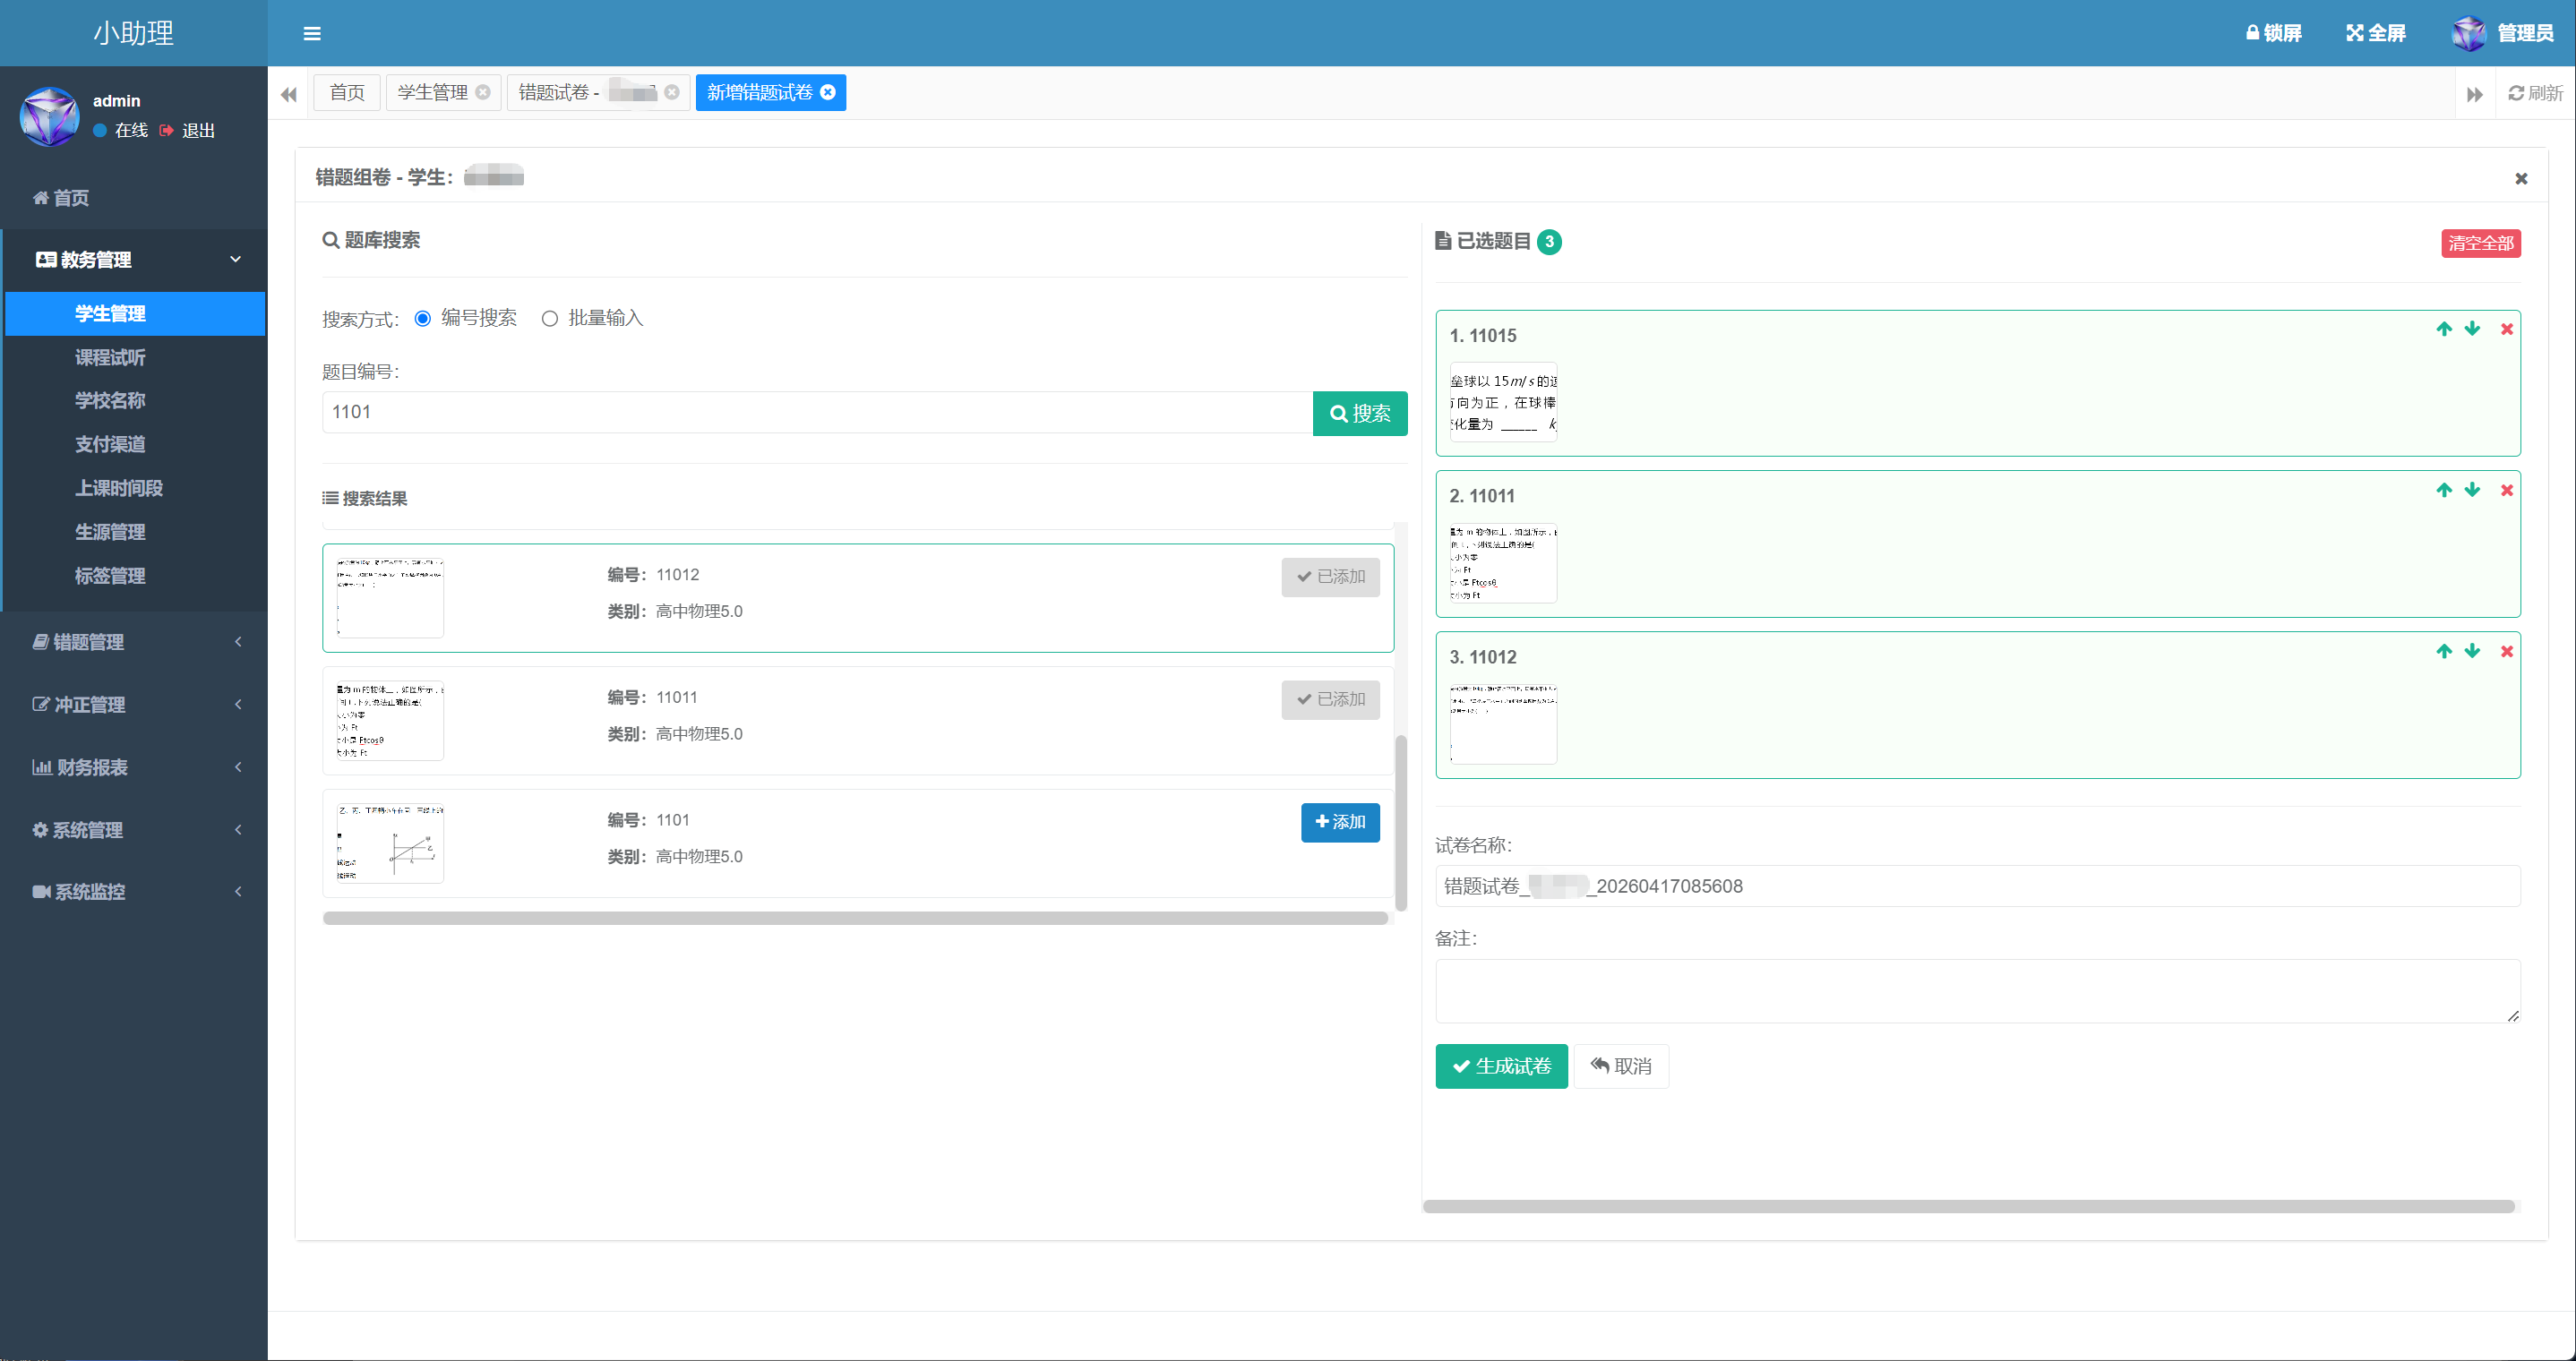The width and height of the screenshot is (2576, 1361).
Task: Switch to the 首页 tab
Action: coord(347,93)
